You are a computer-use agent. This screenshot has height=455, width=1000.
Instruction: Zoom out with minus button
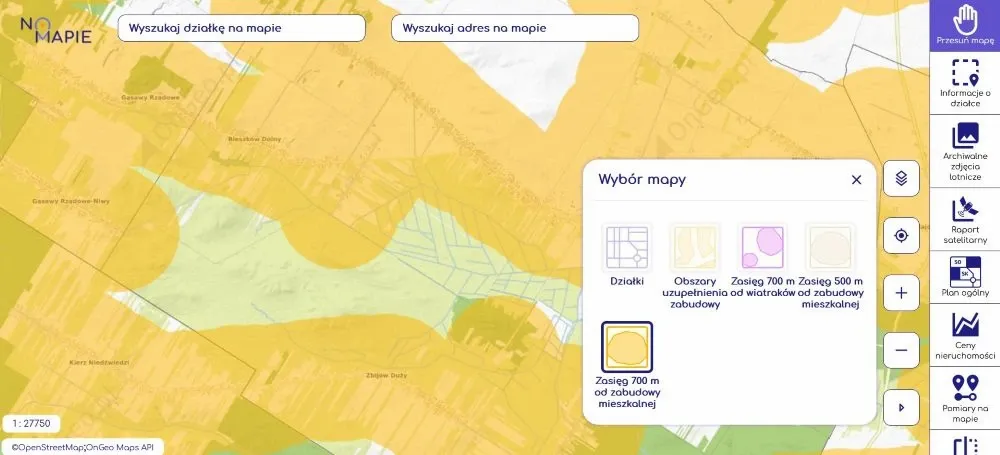click(901, 350)
